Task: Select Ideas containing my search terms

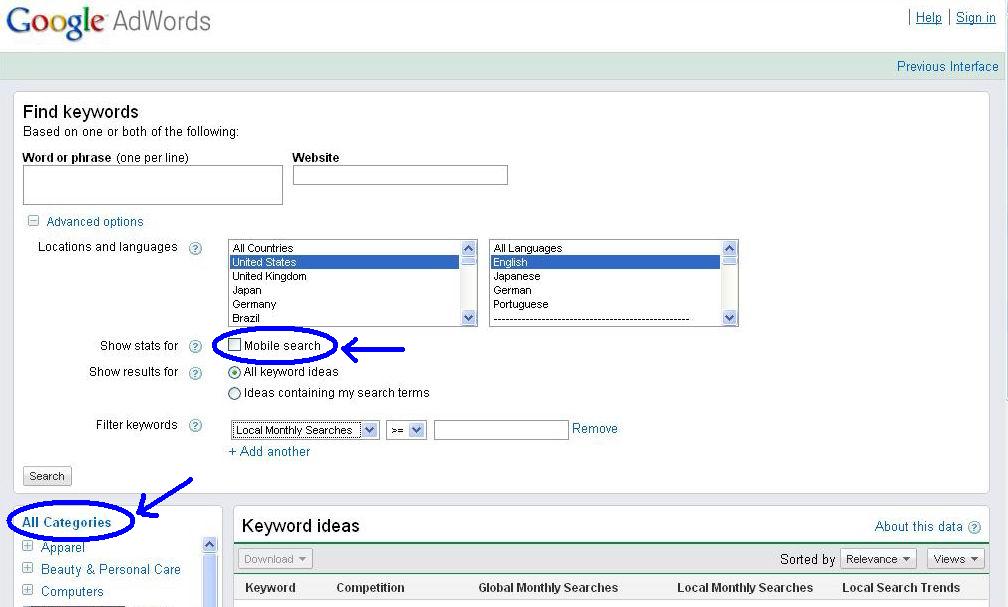Action: 235,394
